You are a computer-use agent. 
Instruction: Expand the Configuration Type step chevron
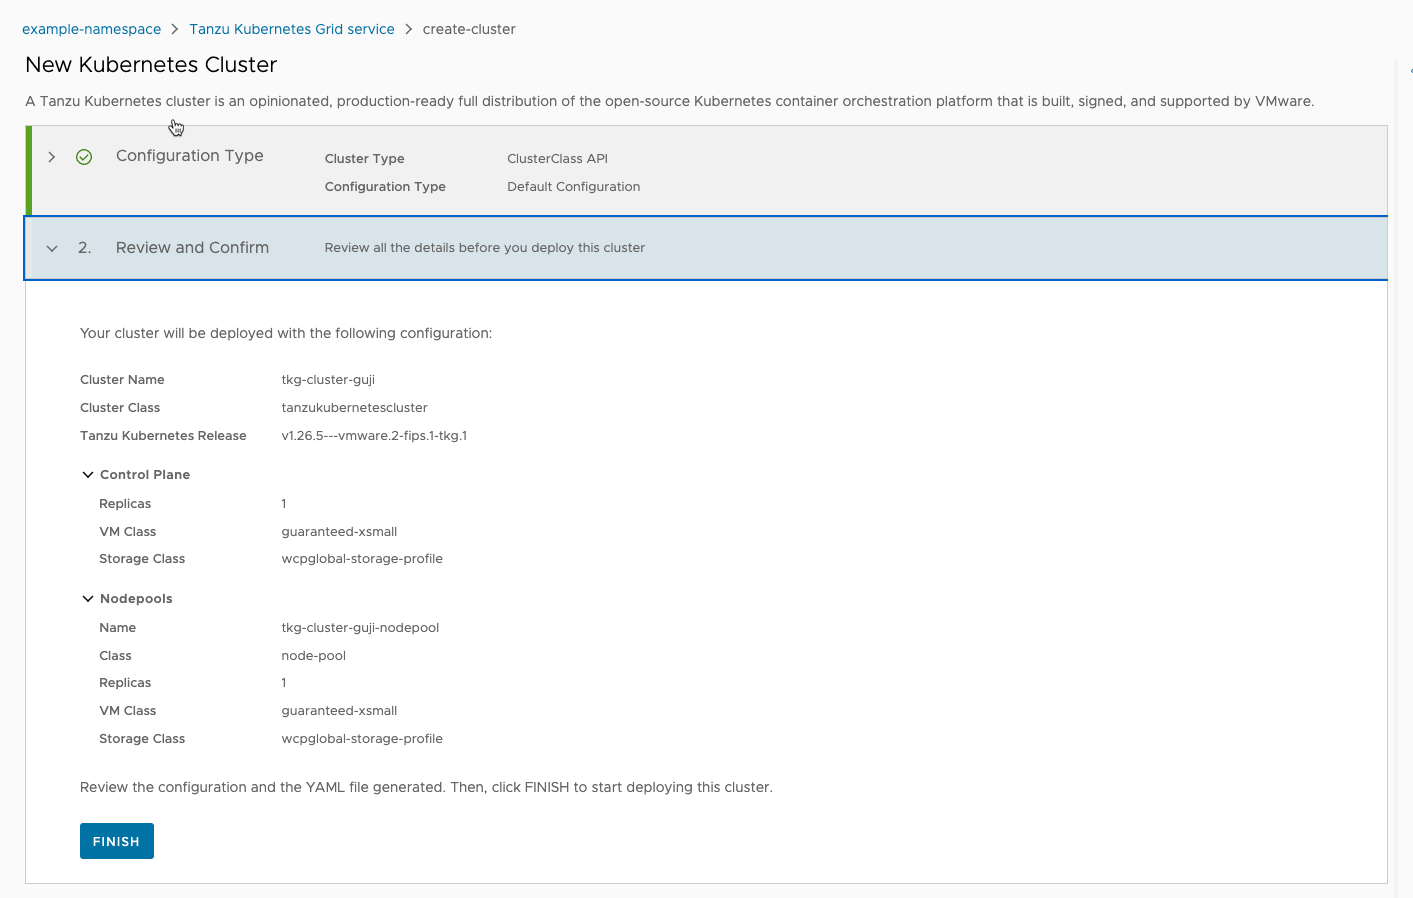click(x=52, y=157)
